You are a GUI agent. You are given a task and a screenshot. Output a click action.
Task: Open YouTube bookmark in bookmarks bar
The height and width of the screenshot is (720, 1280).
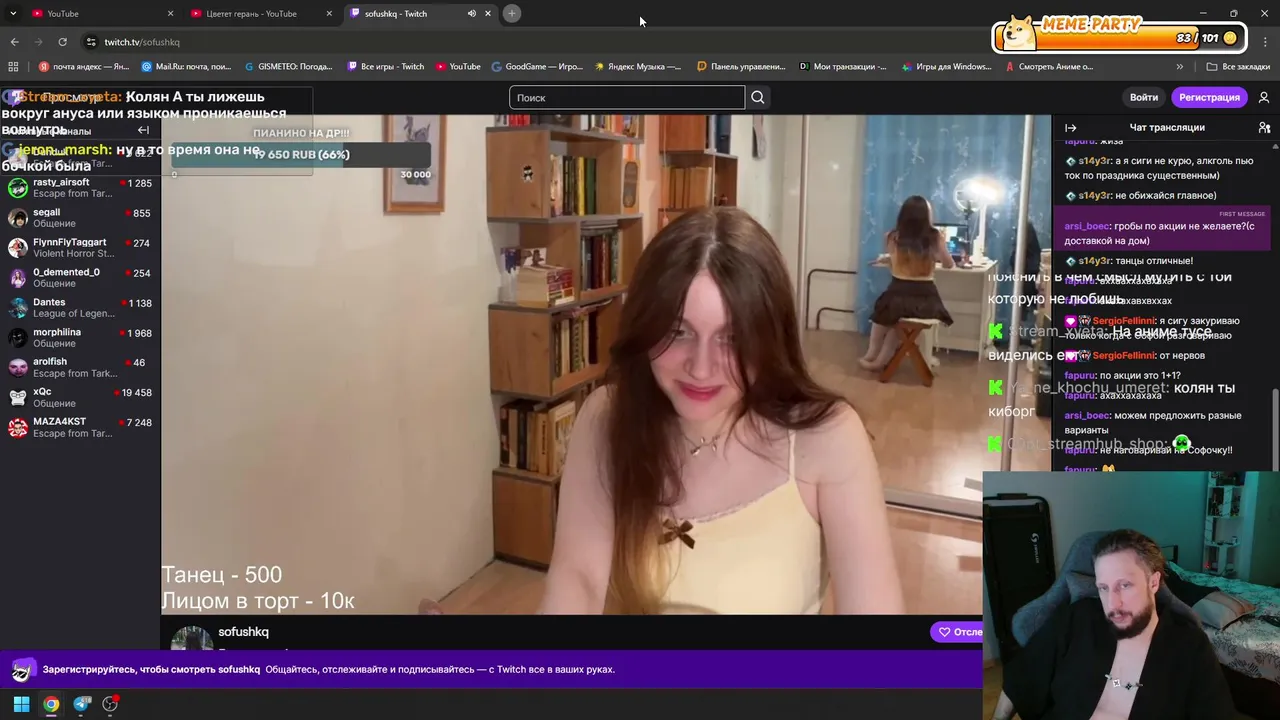coord(458,66)
